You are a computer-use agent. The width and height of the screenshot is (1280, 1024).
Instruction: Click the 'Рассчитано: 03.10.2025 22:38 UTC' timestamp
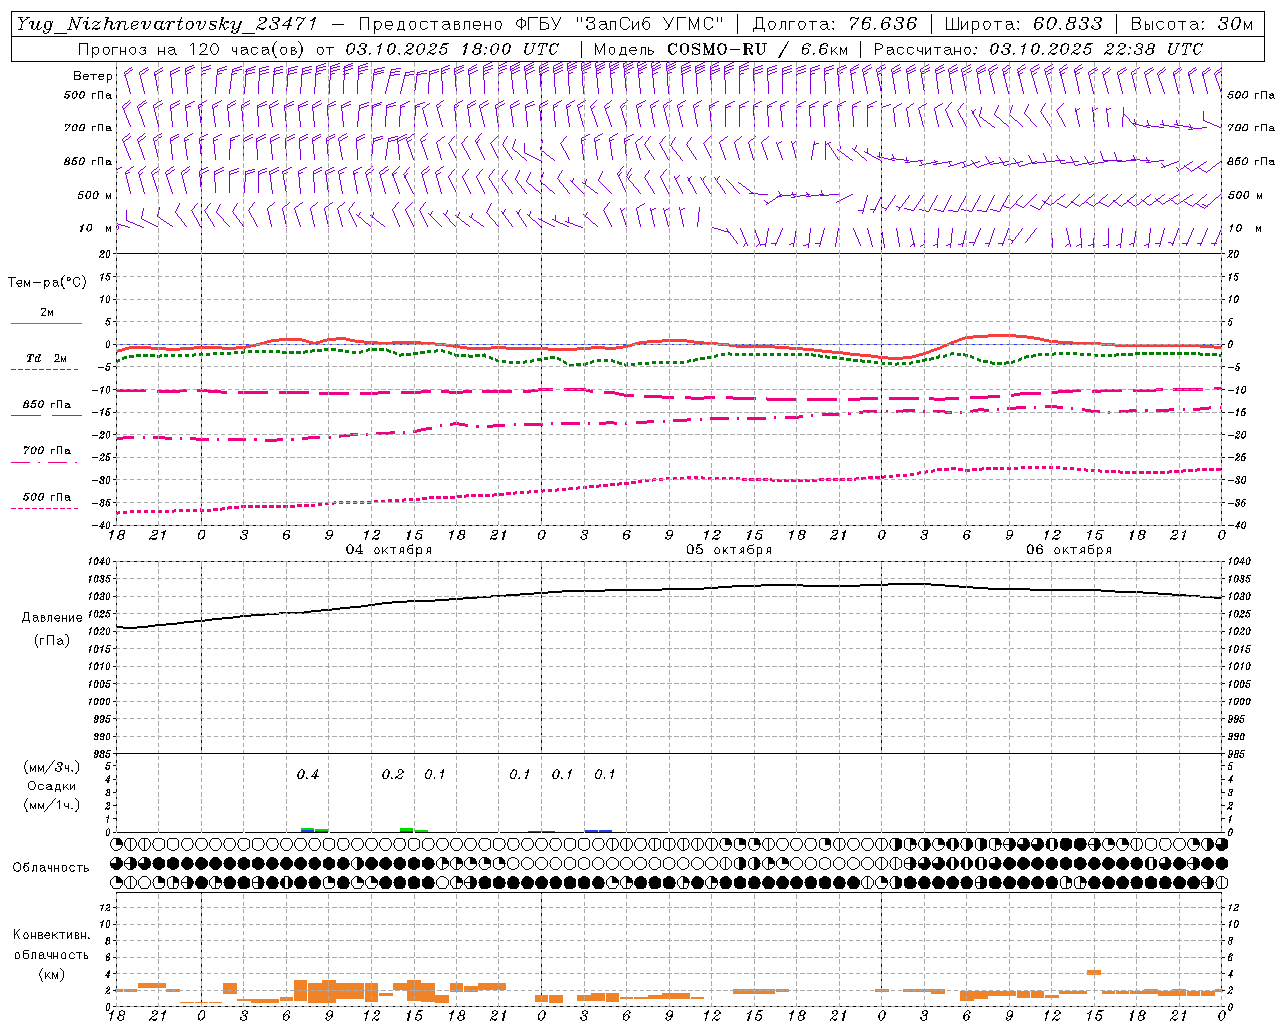tap(1038, 49)
